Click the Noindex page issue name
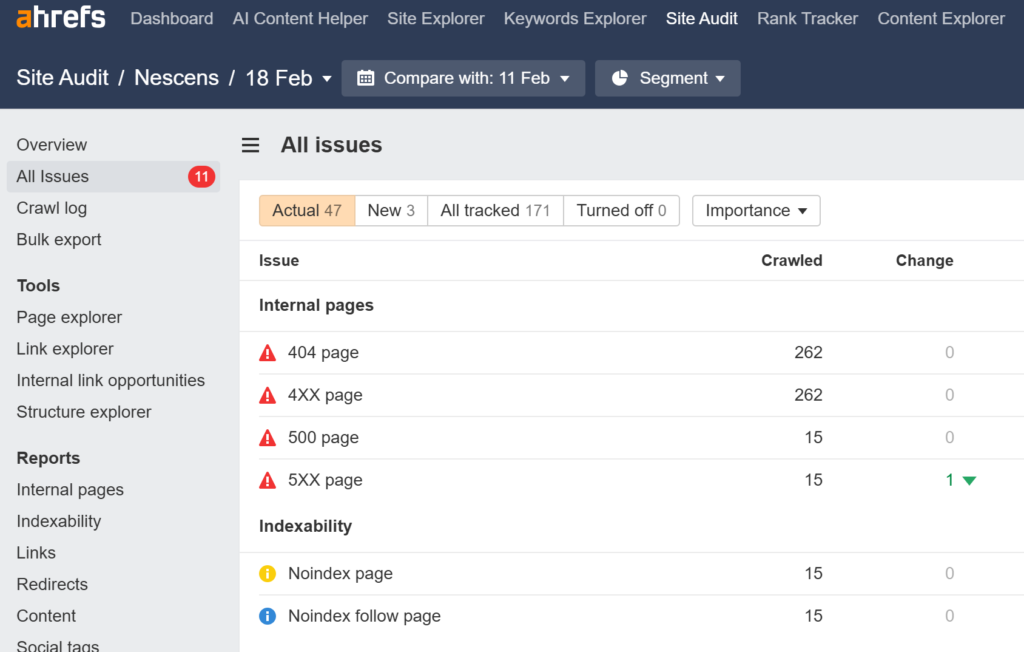The height and width of the screenshot is (652, 1024). tap(340, 574)
